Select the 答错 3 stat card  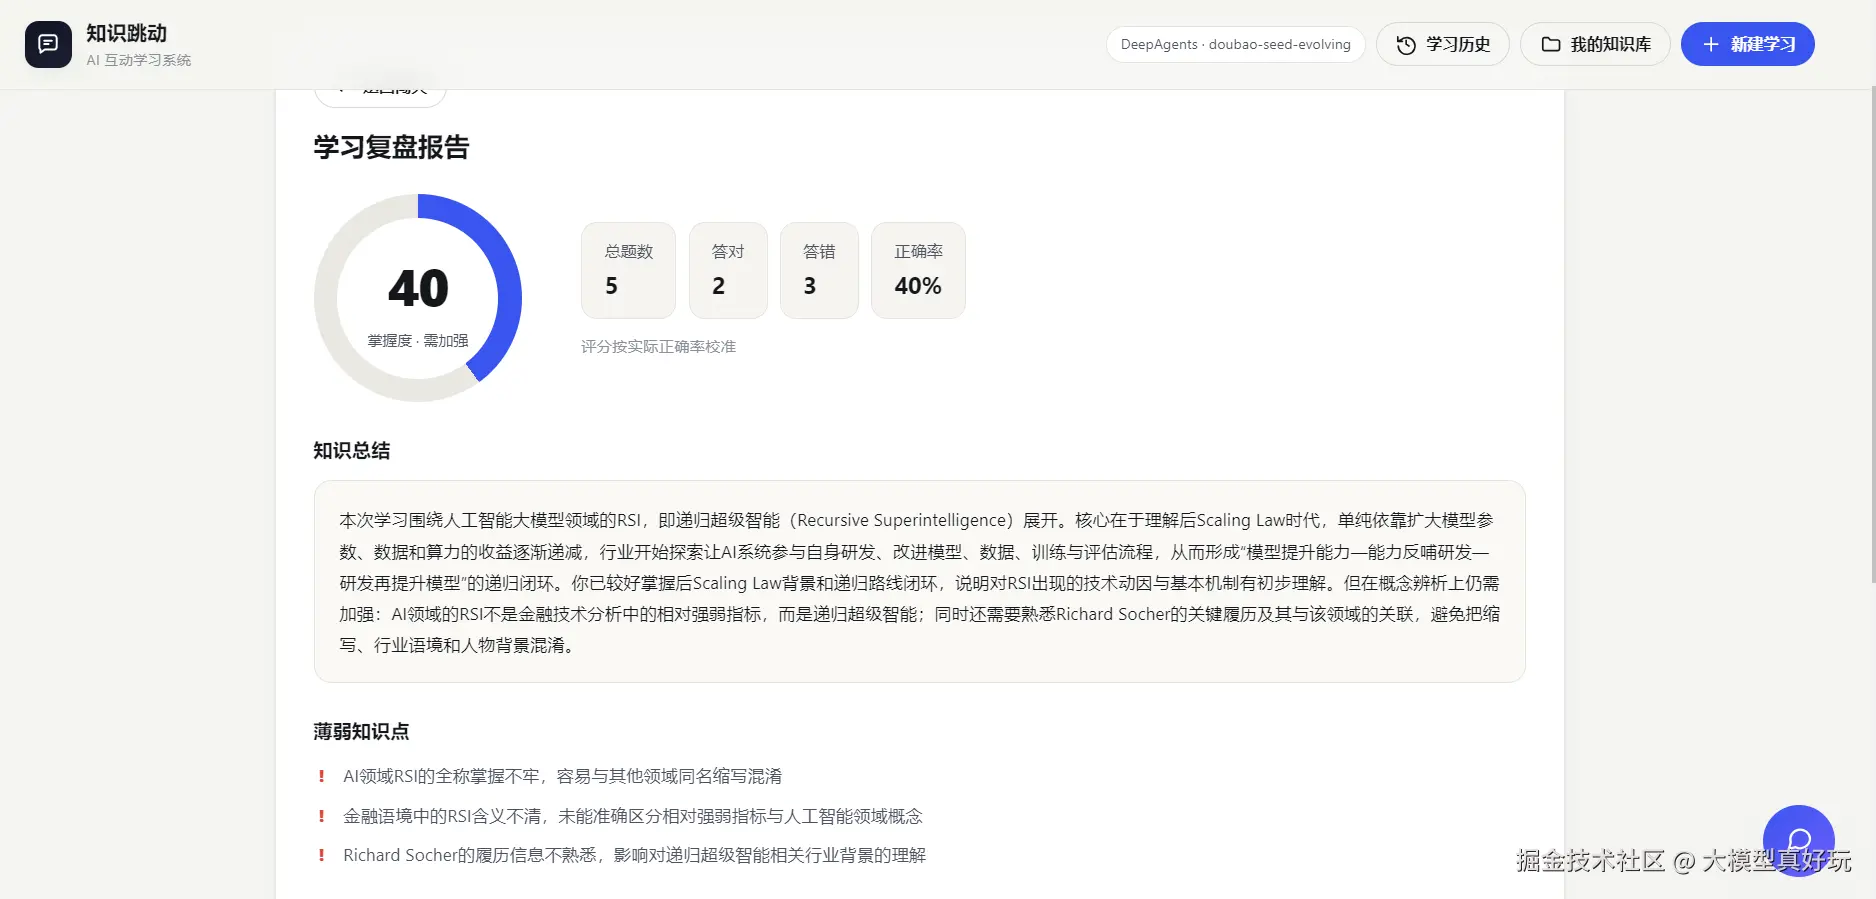pyautogui.click(x=819, y=270)
